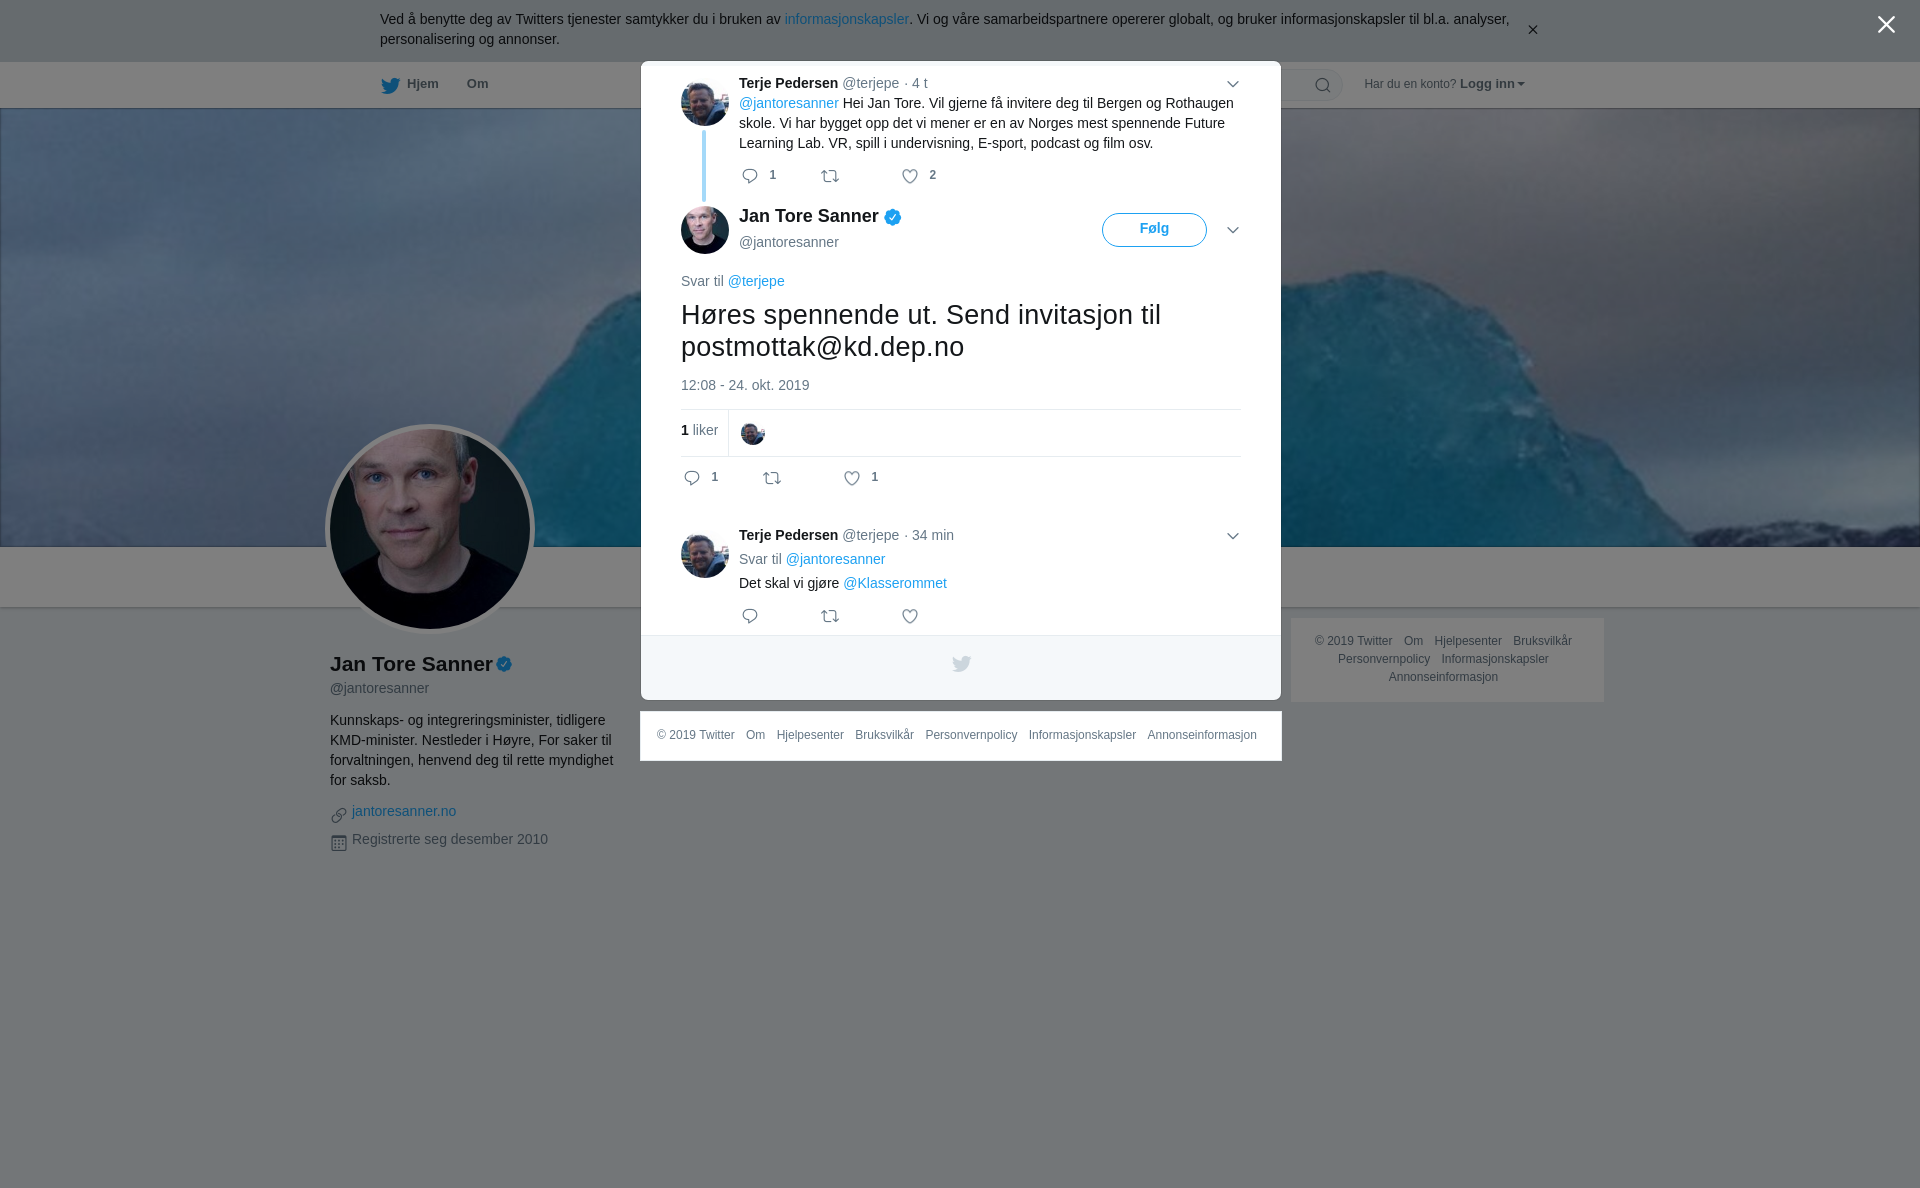Retweet Jan Tore Sanner's reply tweet
Viewport: 1920px width, 1188px height.
coord(772,479)
